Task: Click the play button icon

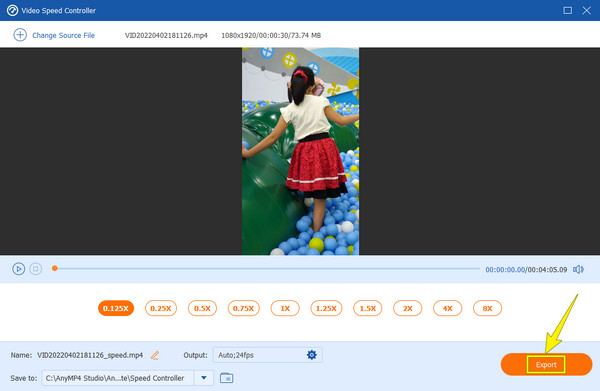Action: (x=18, y=269)
